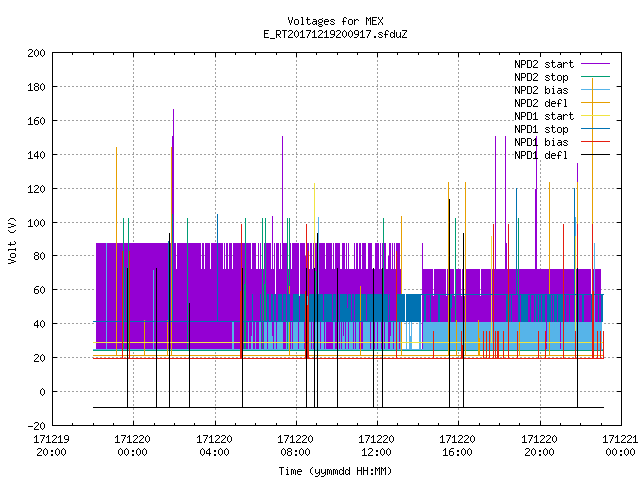Click the NPD1 start legend label

point(544,116)
